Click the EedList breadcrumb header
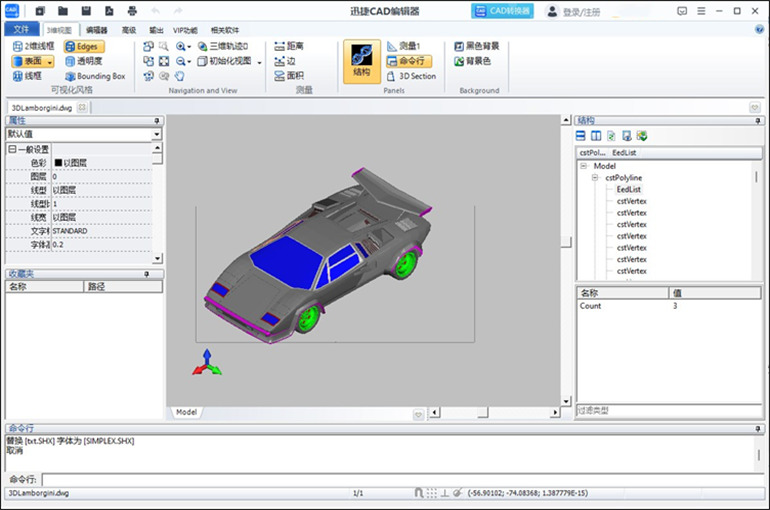 (624, 153)
